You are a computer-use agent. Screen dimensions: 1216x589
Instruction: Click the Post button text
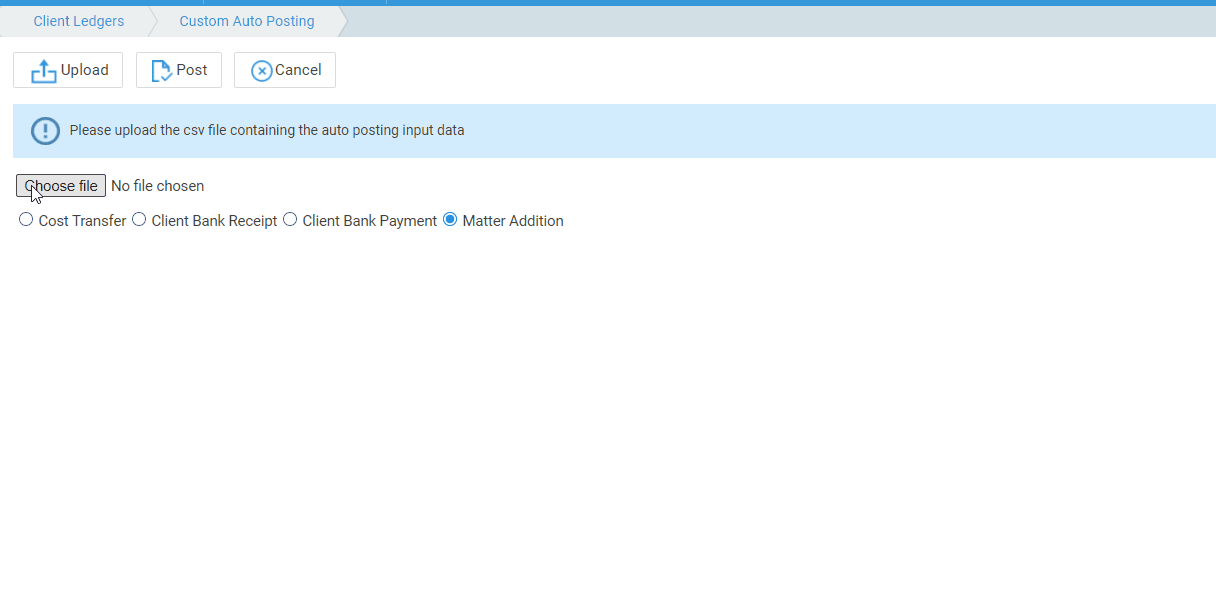click(192, 70)
